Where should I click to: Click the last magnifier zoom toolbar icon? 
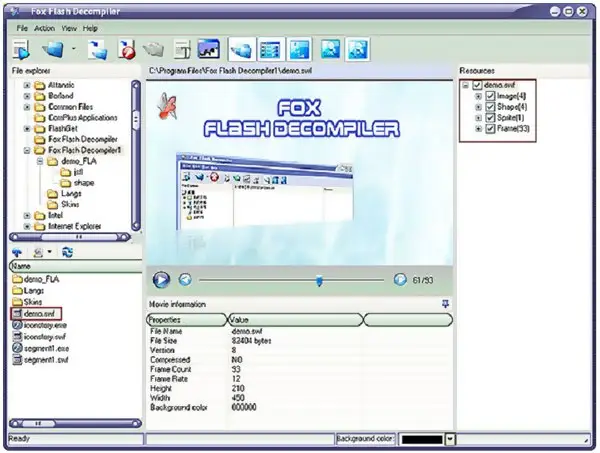357,49
